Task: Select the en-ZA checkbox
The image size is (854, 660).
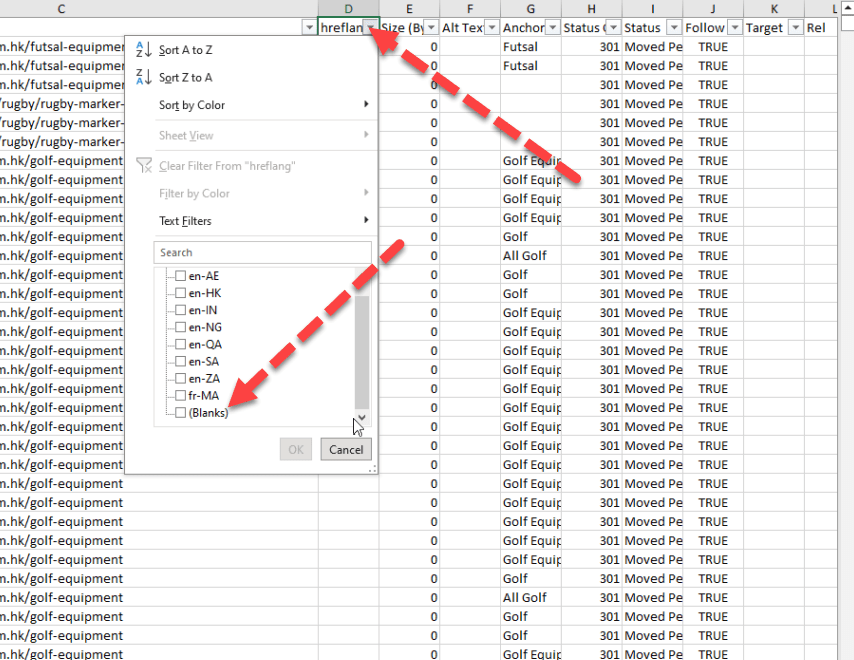Action: click(x=180, y=378)
